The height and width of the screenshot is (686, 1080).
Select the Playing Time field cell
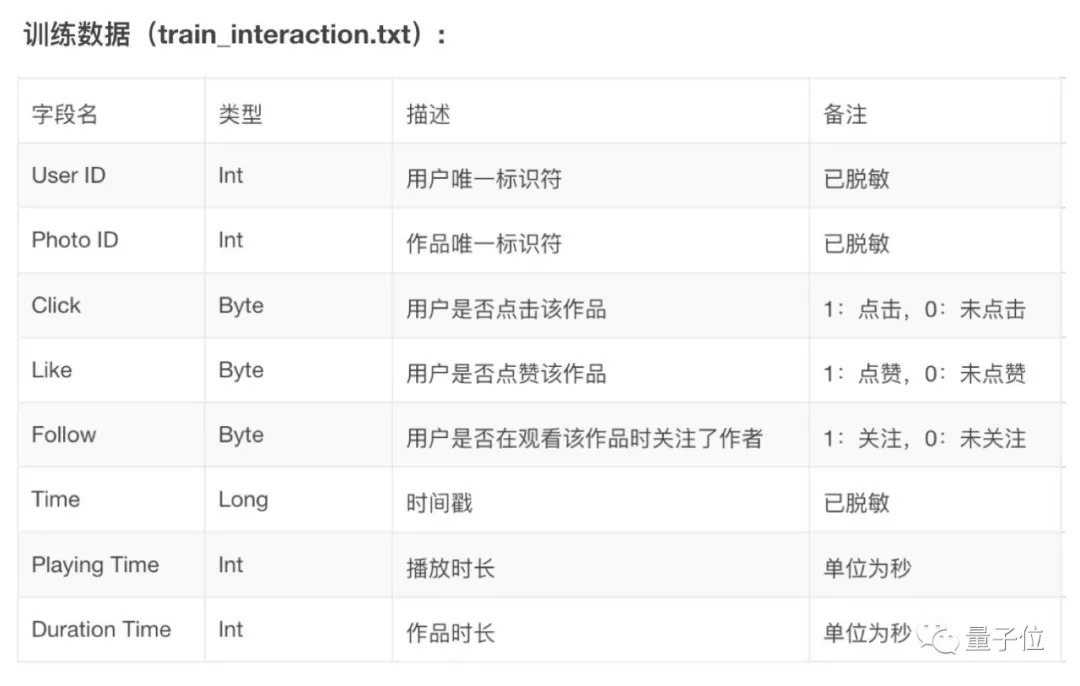click(95, 565)
